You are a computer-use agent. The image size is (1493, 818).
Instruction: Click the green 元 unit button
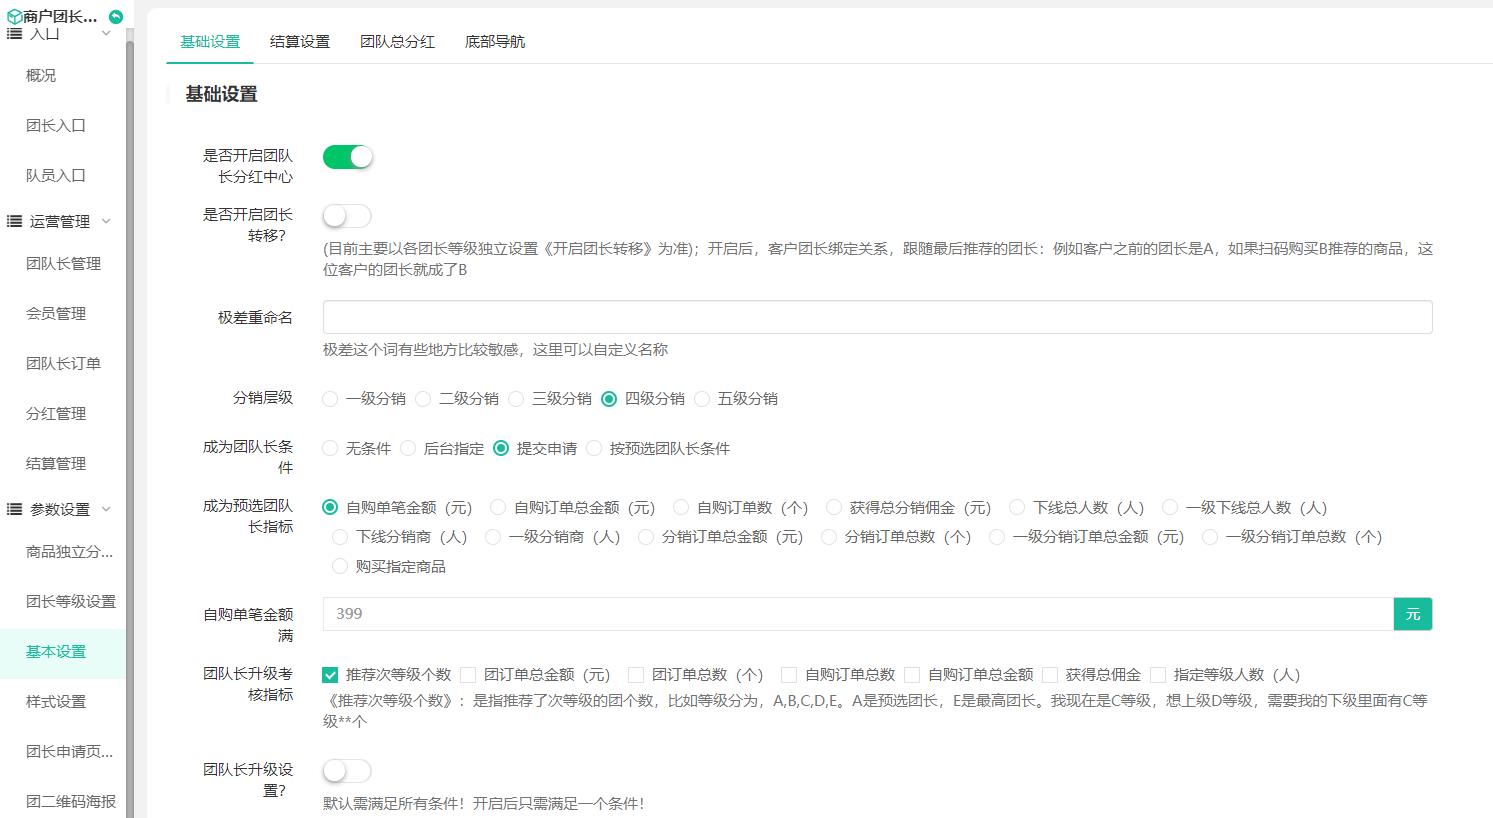pos(1412,613)
